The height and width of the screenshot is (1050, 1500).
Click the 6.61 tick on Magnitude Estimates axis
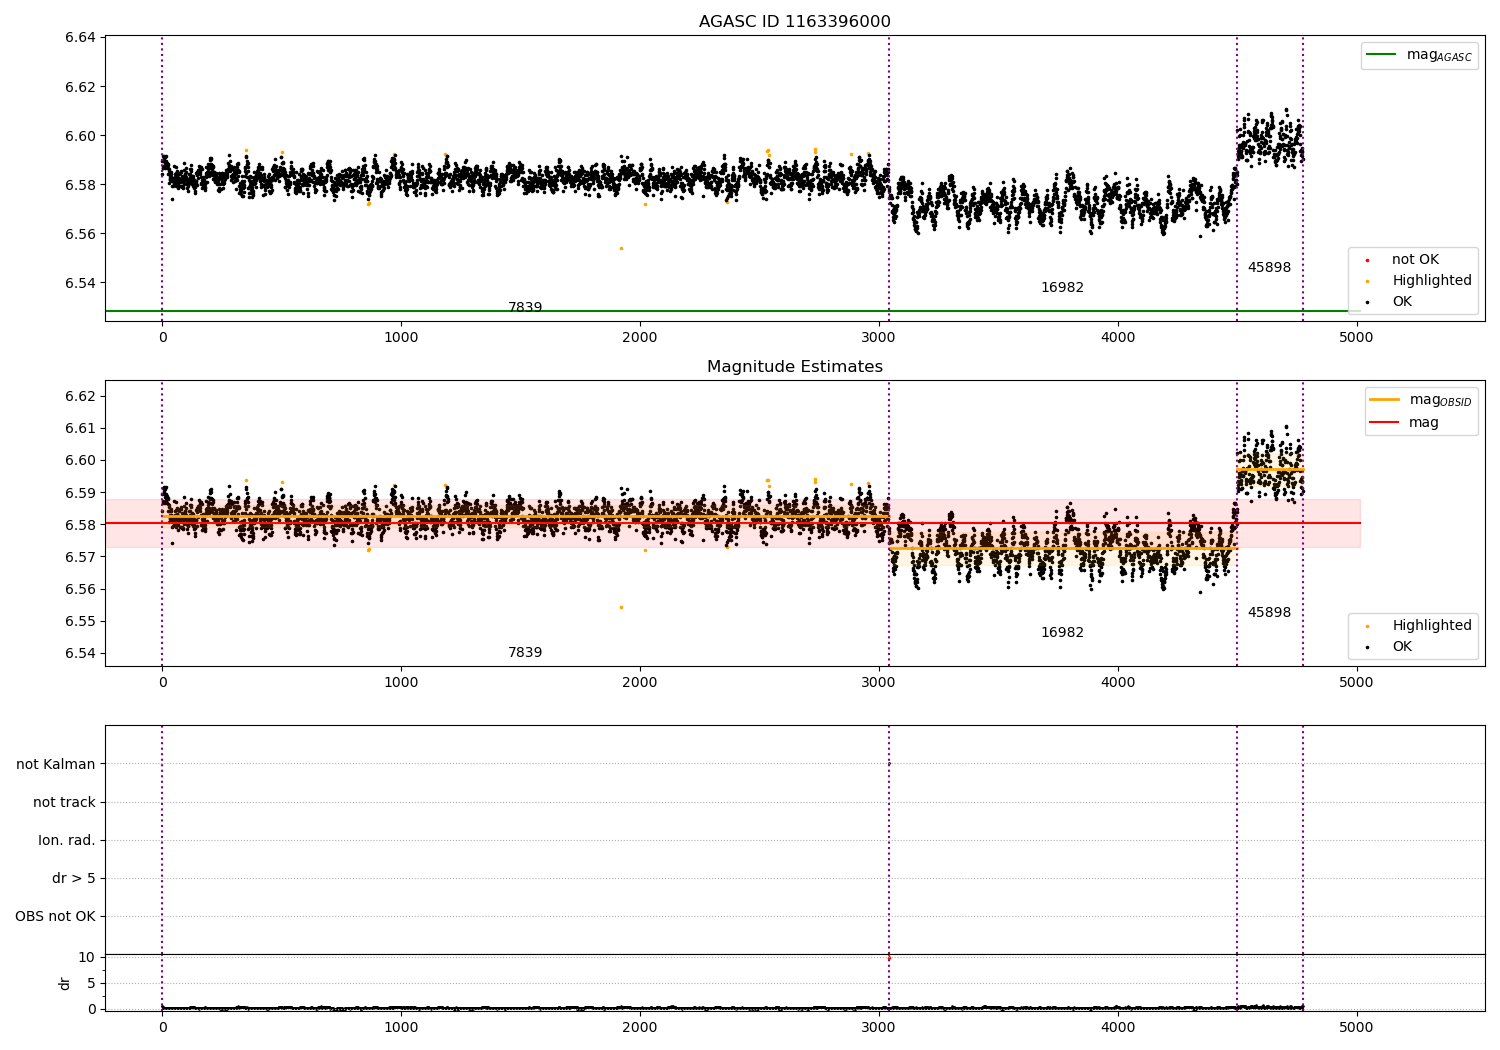pyautogui.click(x=80, y=429)
